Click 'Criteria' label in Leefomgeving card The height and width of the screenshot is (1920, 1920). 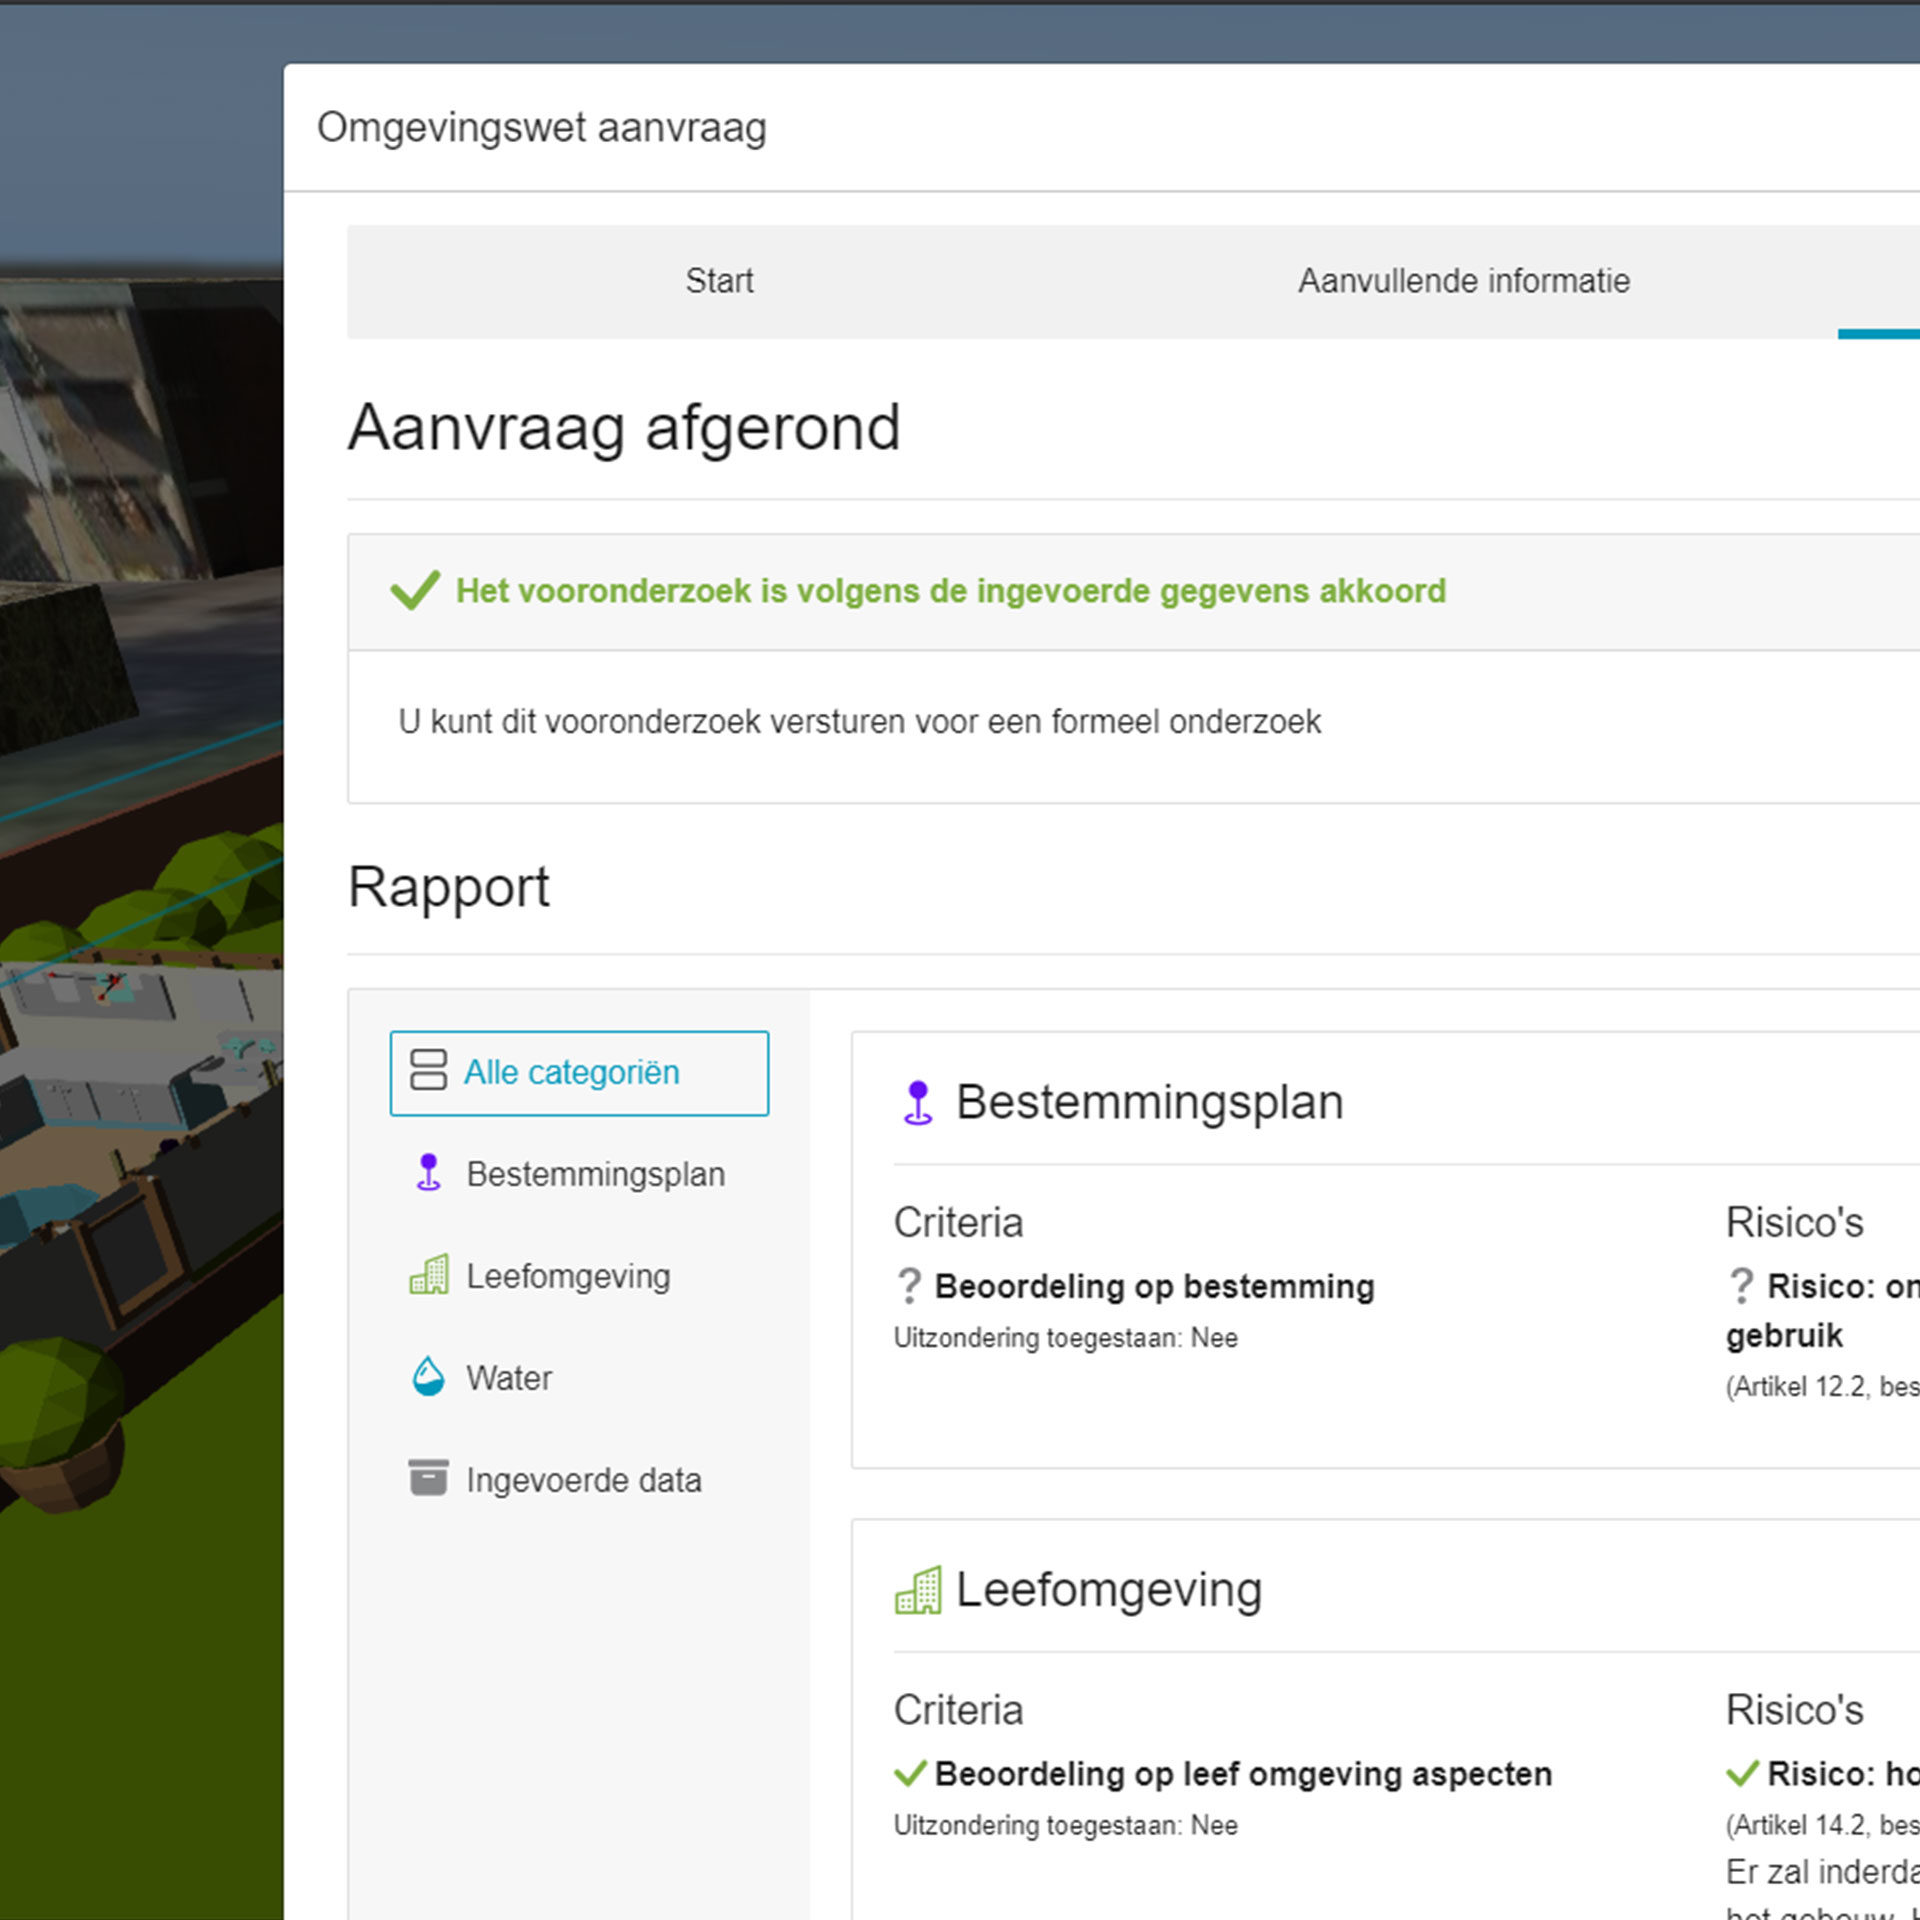point(958,1711)
